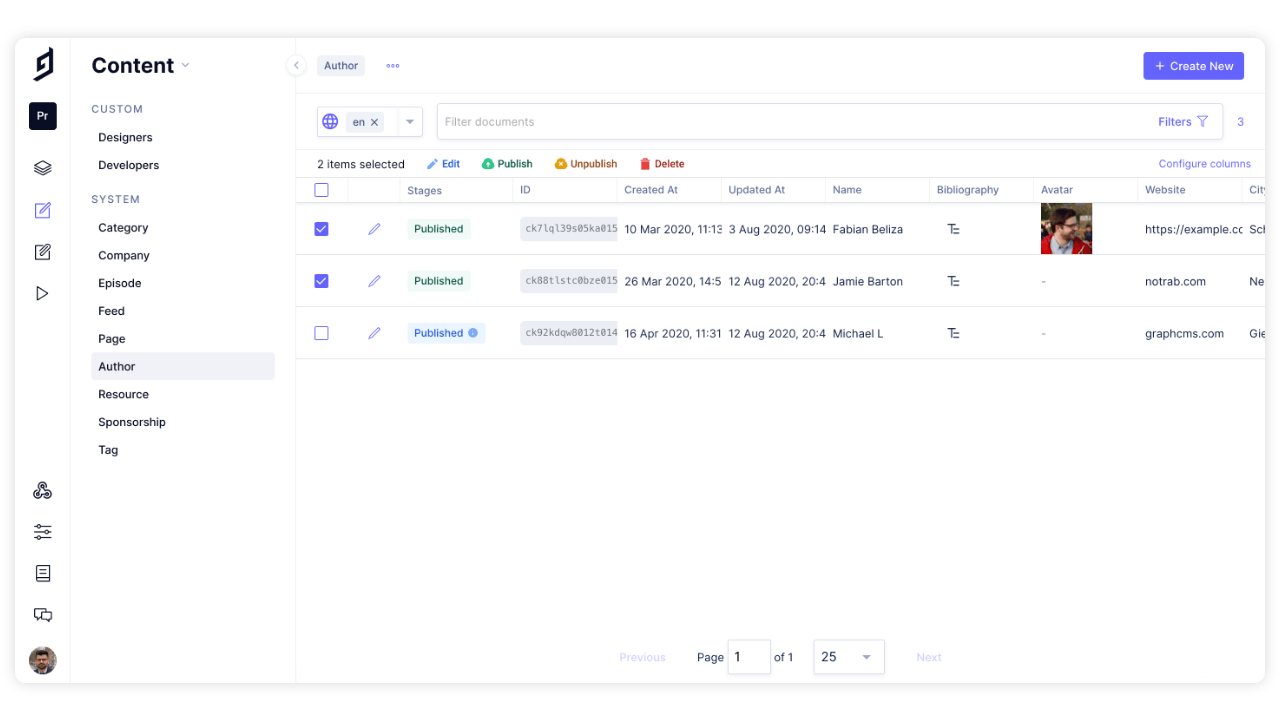Open the Webhooks icon in sidebar
The width and height of the screenshot is (1280, 720).
coord(42,491)
